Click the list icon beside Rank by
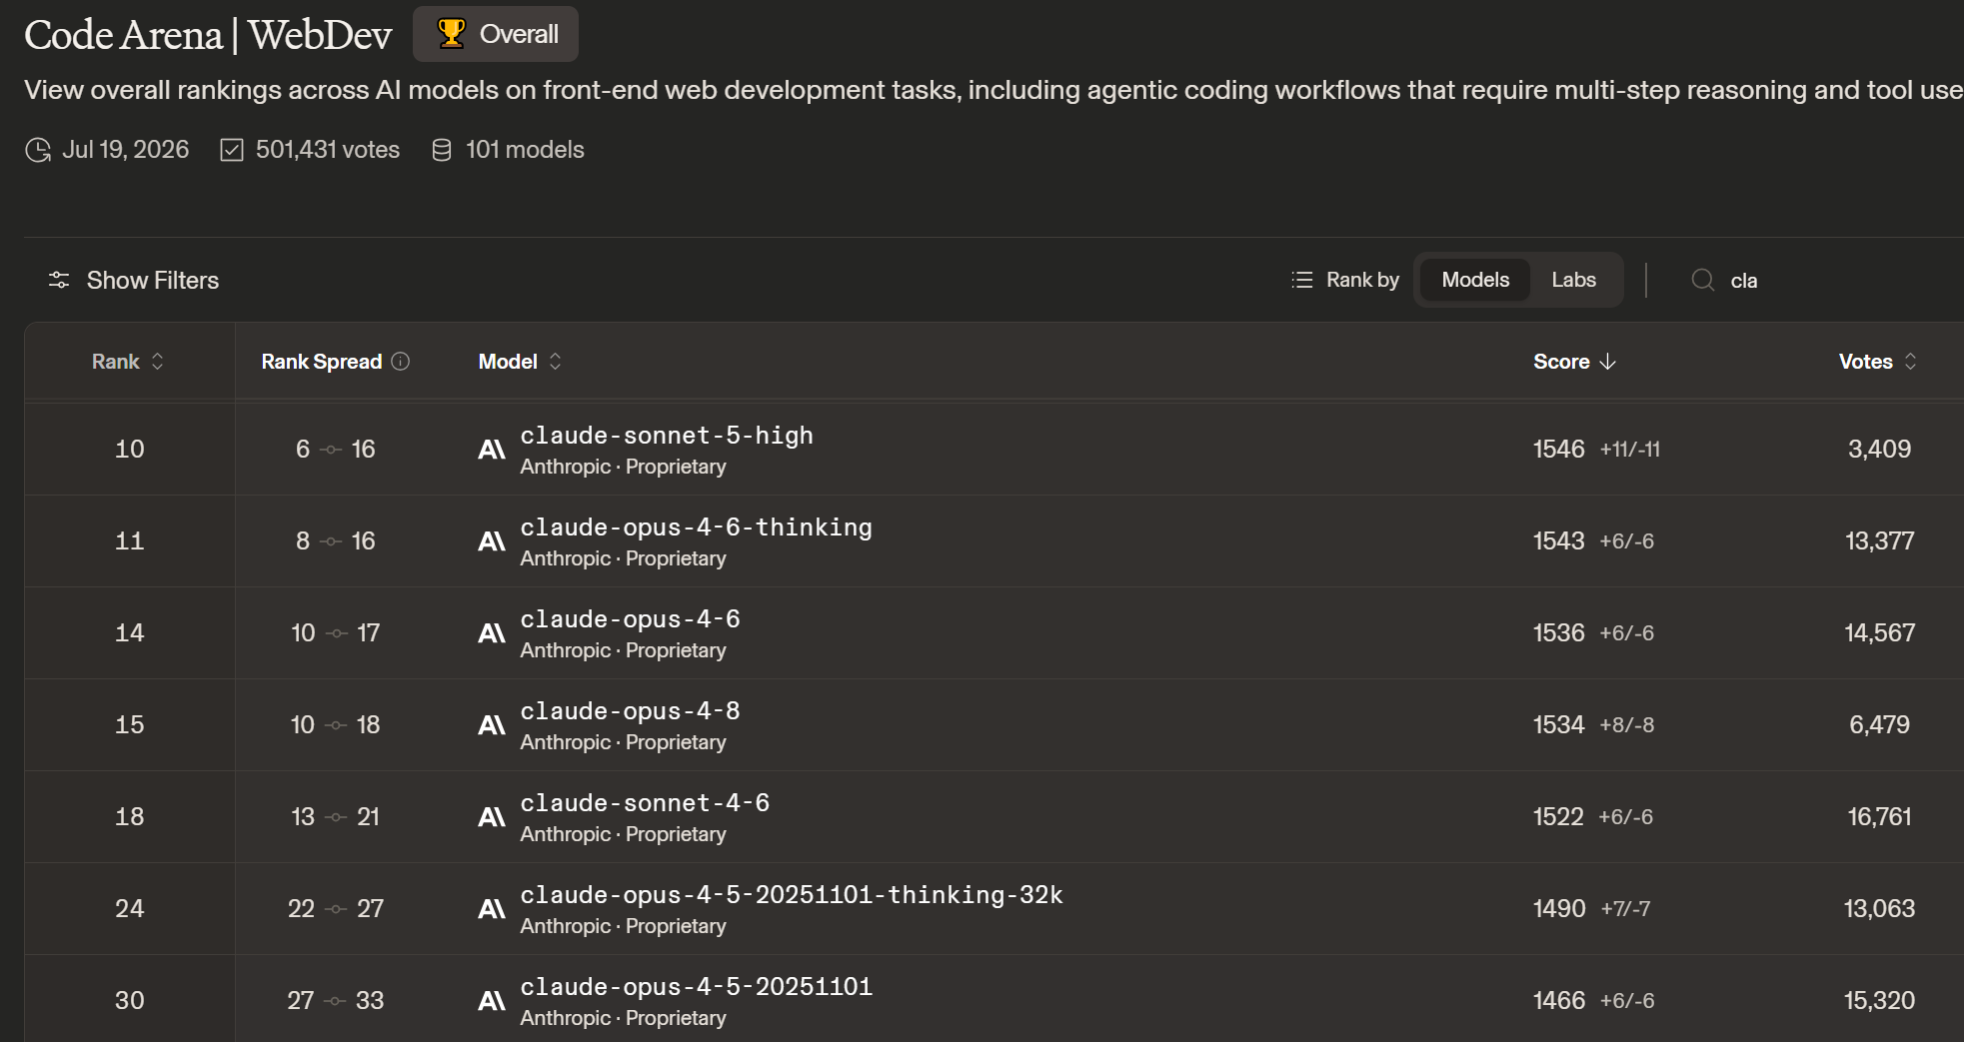 point(1302,280)
